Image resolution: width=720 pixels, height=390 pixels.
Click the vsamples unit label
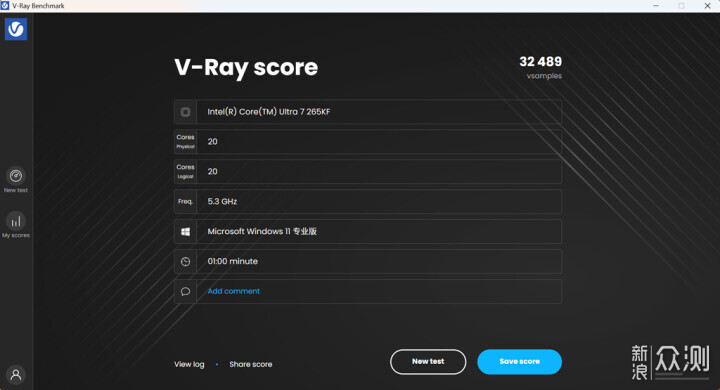point(544,76)
